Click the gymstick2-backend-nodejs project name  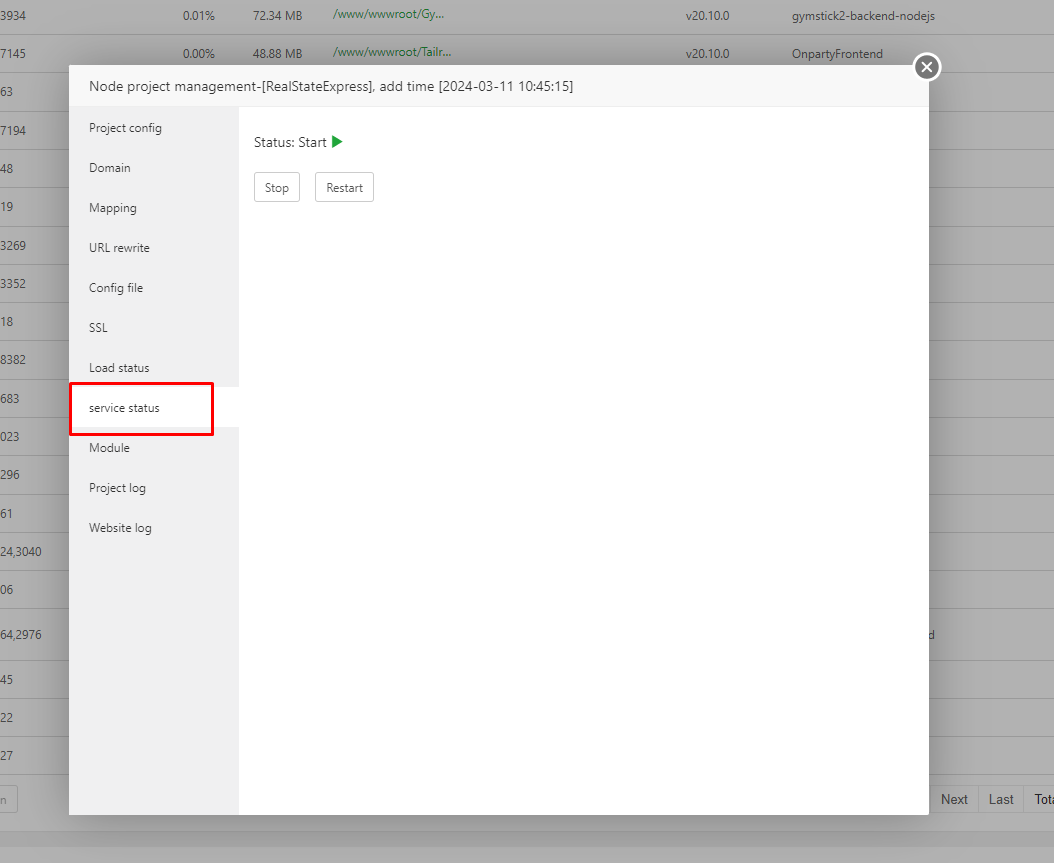click(863, 15)
